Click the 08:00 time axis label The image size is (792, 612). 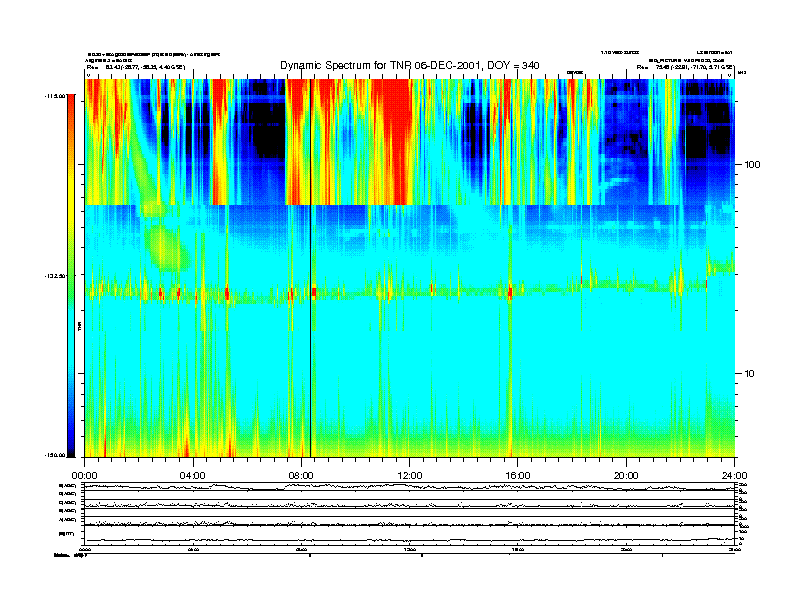[x=301, y=476]
